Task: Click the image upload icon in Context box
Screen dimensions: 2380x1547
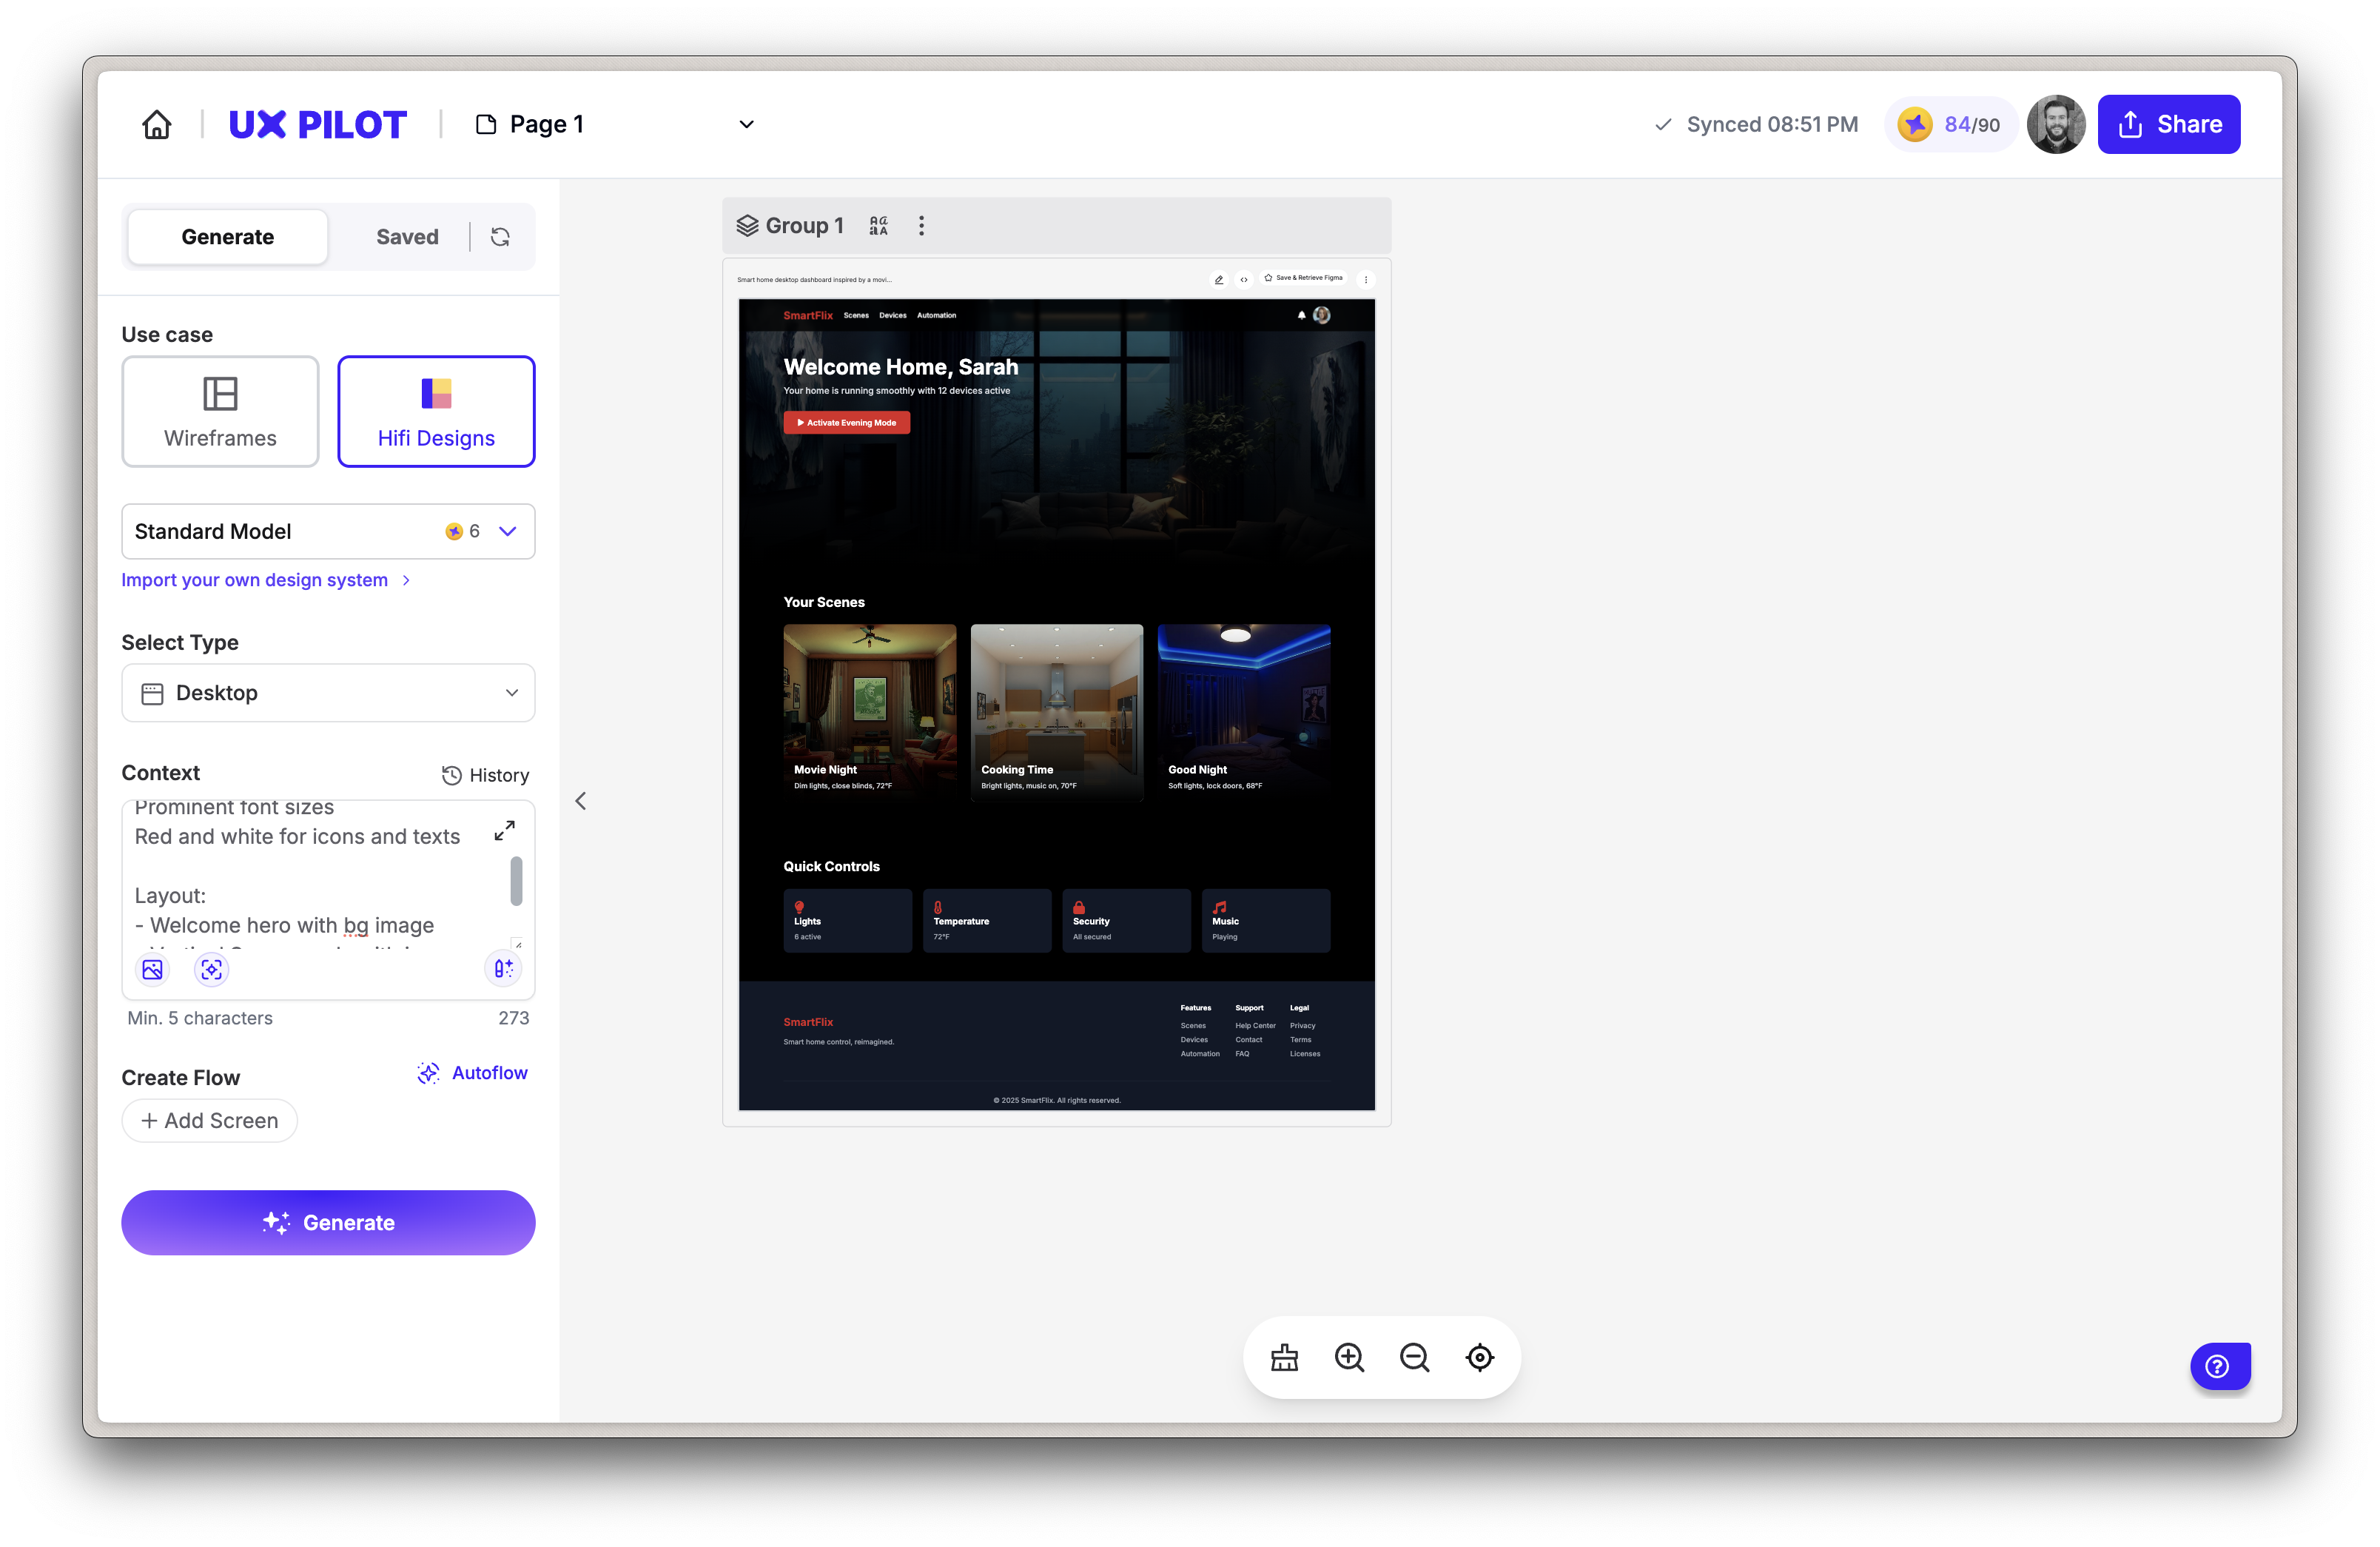Action: pyautogui.click(x=152, y=969)
